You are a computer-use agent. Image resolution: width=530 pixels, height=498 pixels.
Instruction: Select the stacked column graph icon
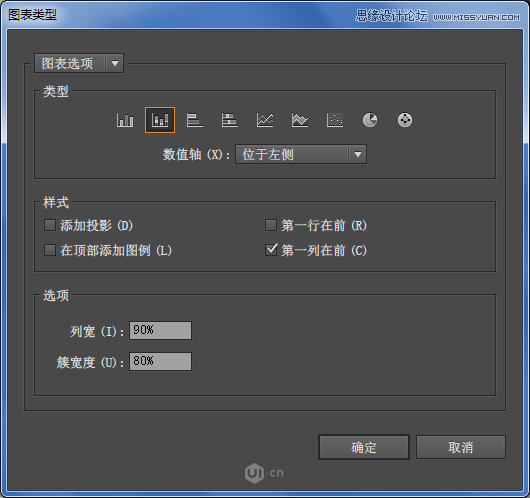point(160,120)
